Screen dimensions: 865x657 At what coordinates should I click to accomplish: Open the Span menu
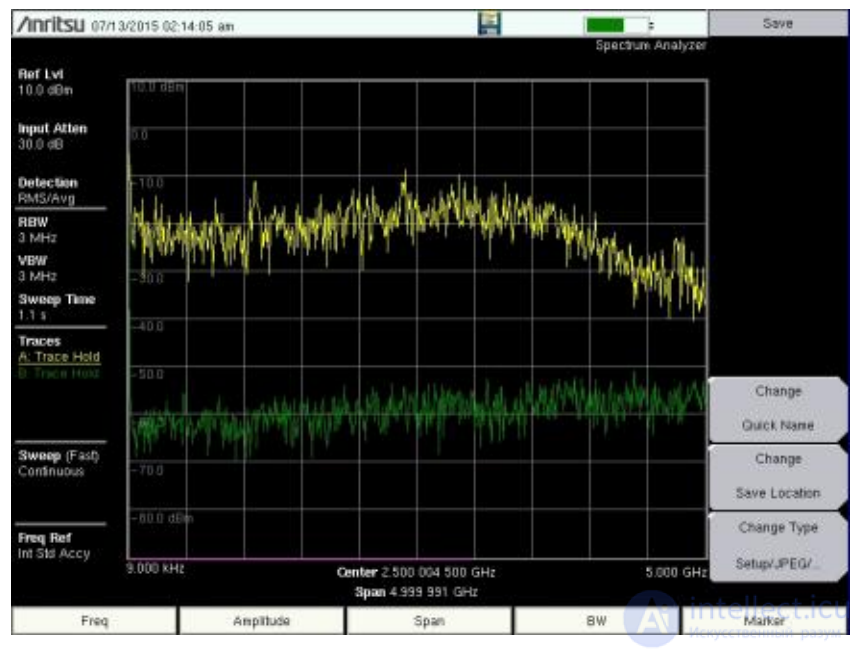(x=429, y=621)
